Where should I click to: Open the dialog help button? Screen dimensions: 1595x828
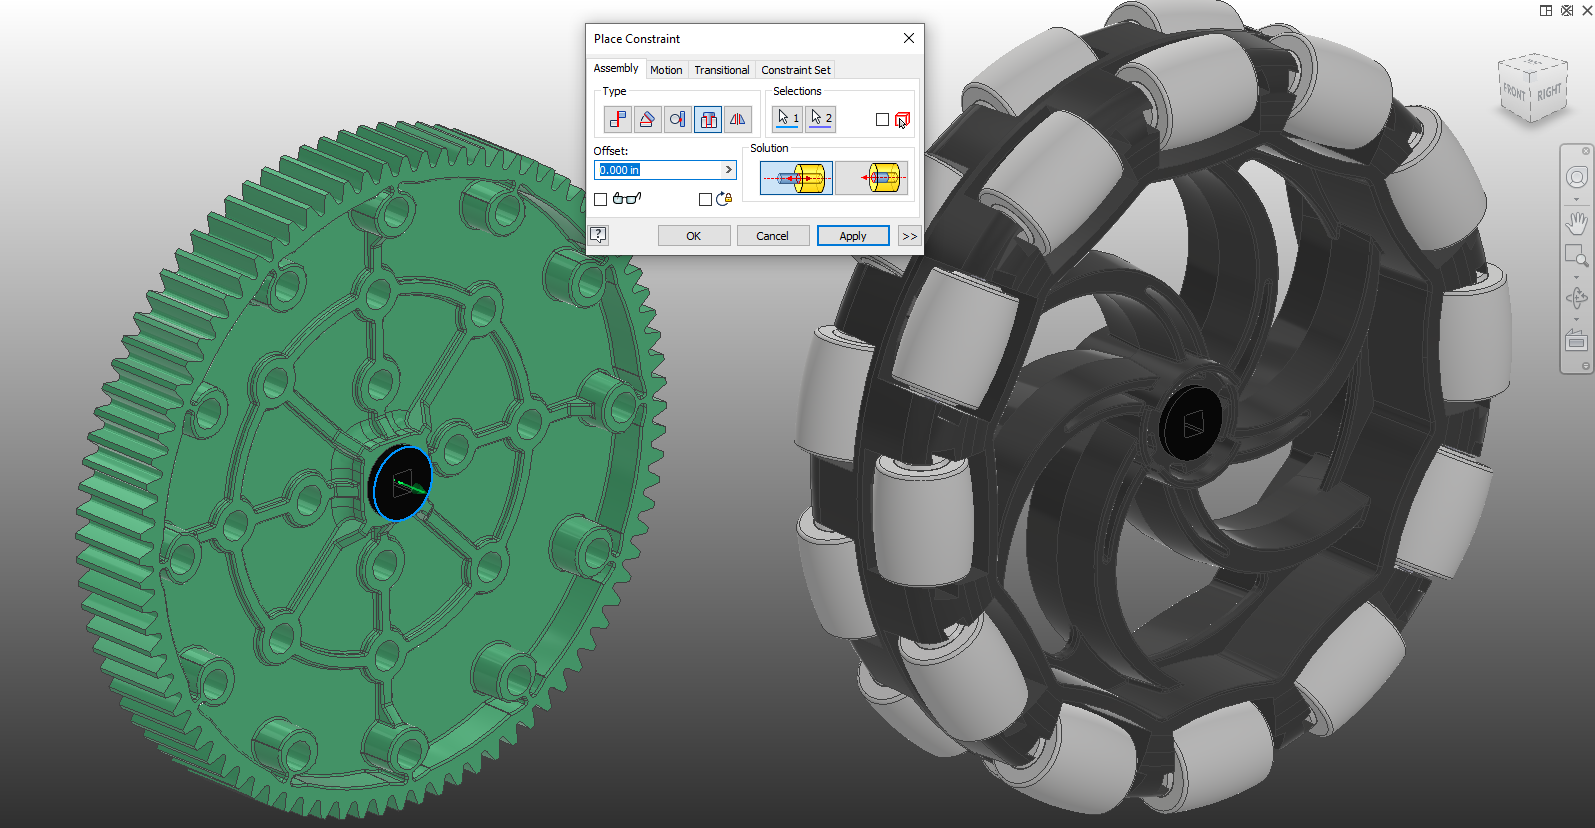tap(598, 235)
